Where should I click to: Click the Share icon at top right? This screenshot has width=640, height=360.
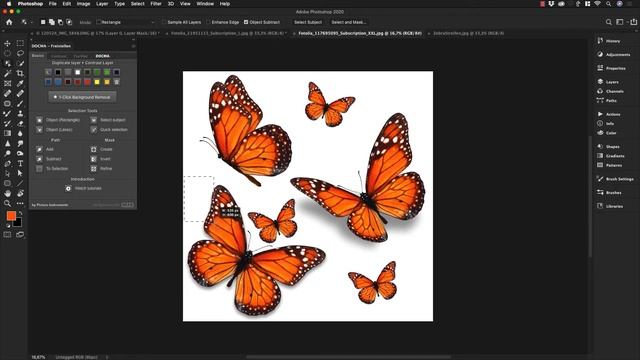click(x=633, y=22)
